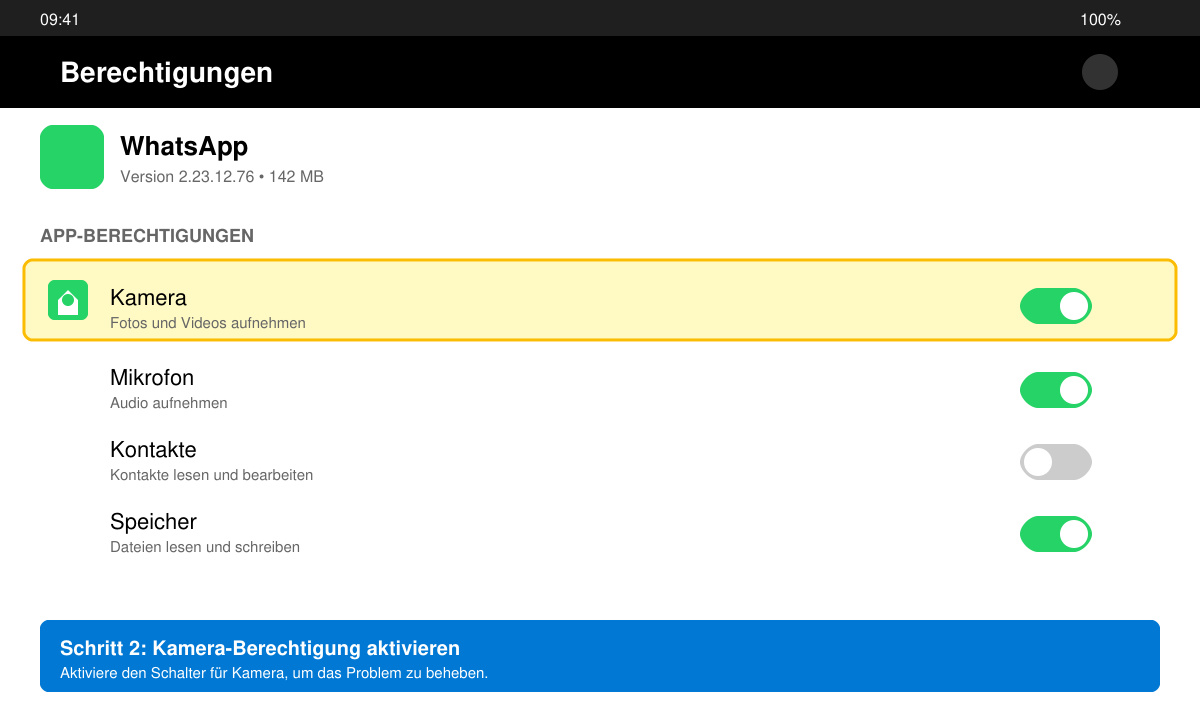
Task: Click the Schritt 2 instruction banner
Action: pyautogui.click(x=600, y=656)
